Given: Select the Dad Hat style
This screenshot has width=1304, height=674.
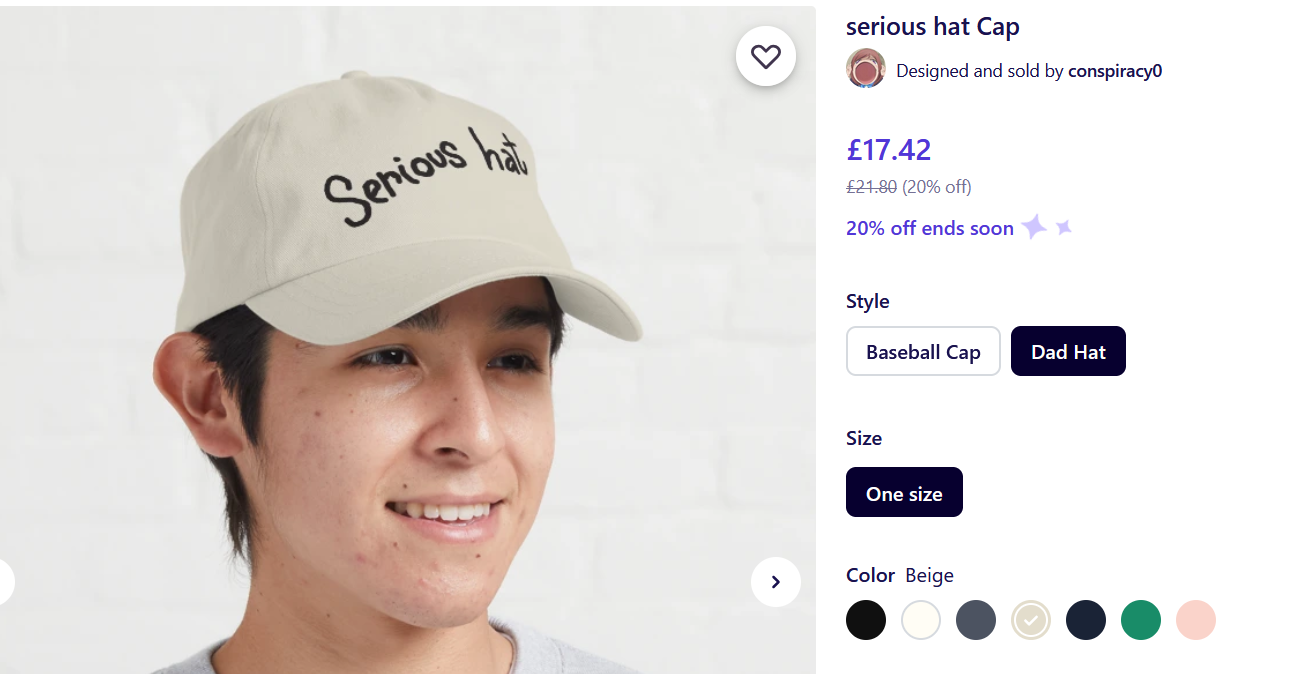Looking at the screenshot, I should coord(1068,352).
